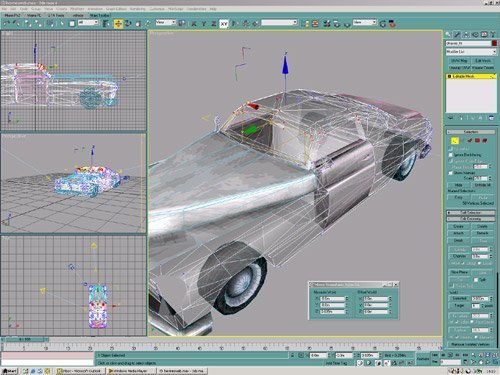
Task: Enable the Ignore Backfacing checkbox
Action: point(451,155)
